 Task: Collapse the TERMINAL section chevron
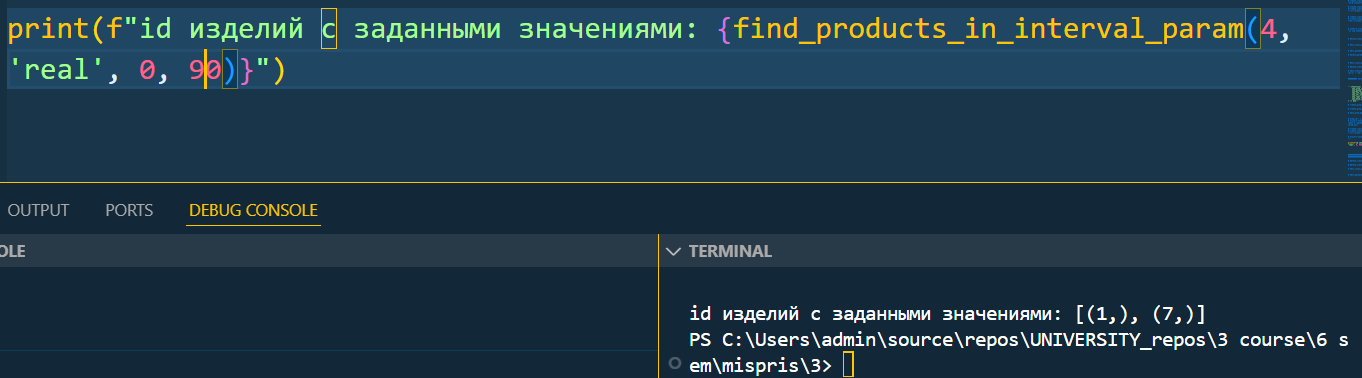tap(673, 251)
